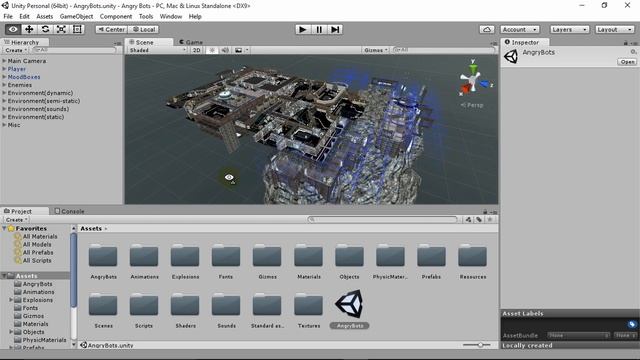
Task: Open the Window menu
Action: (171, 16)
